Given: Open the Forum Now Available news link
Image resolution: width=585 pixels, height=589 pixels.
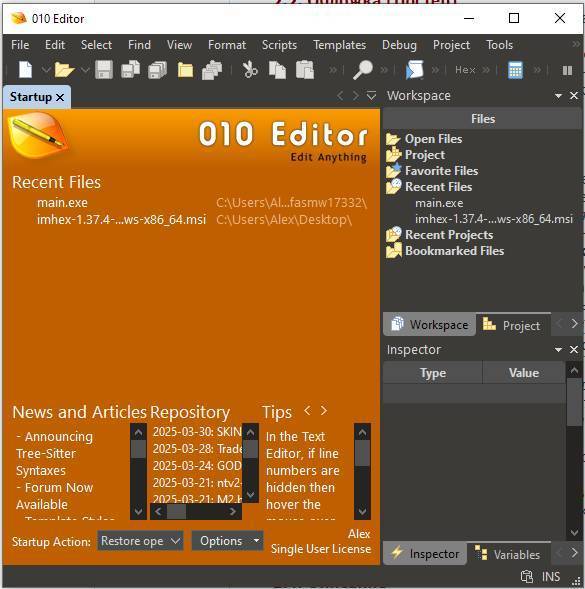Looking at the screenshot, I should point(54,496).
